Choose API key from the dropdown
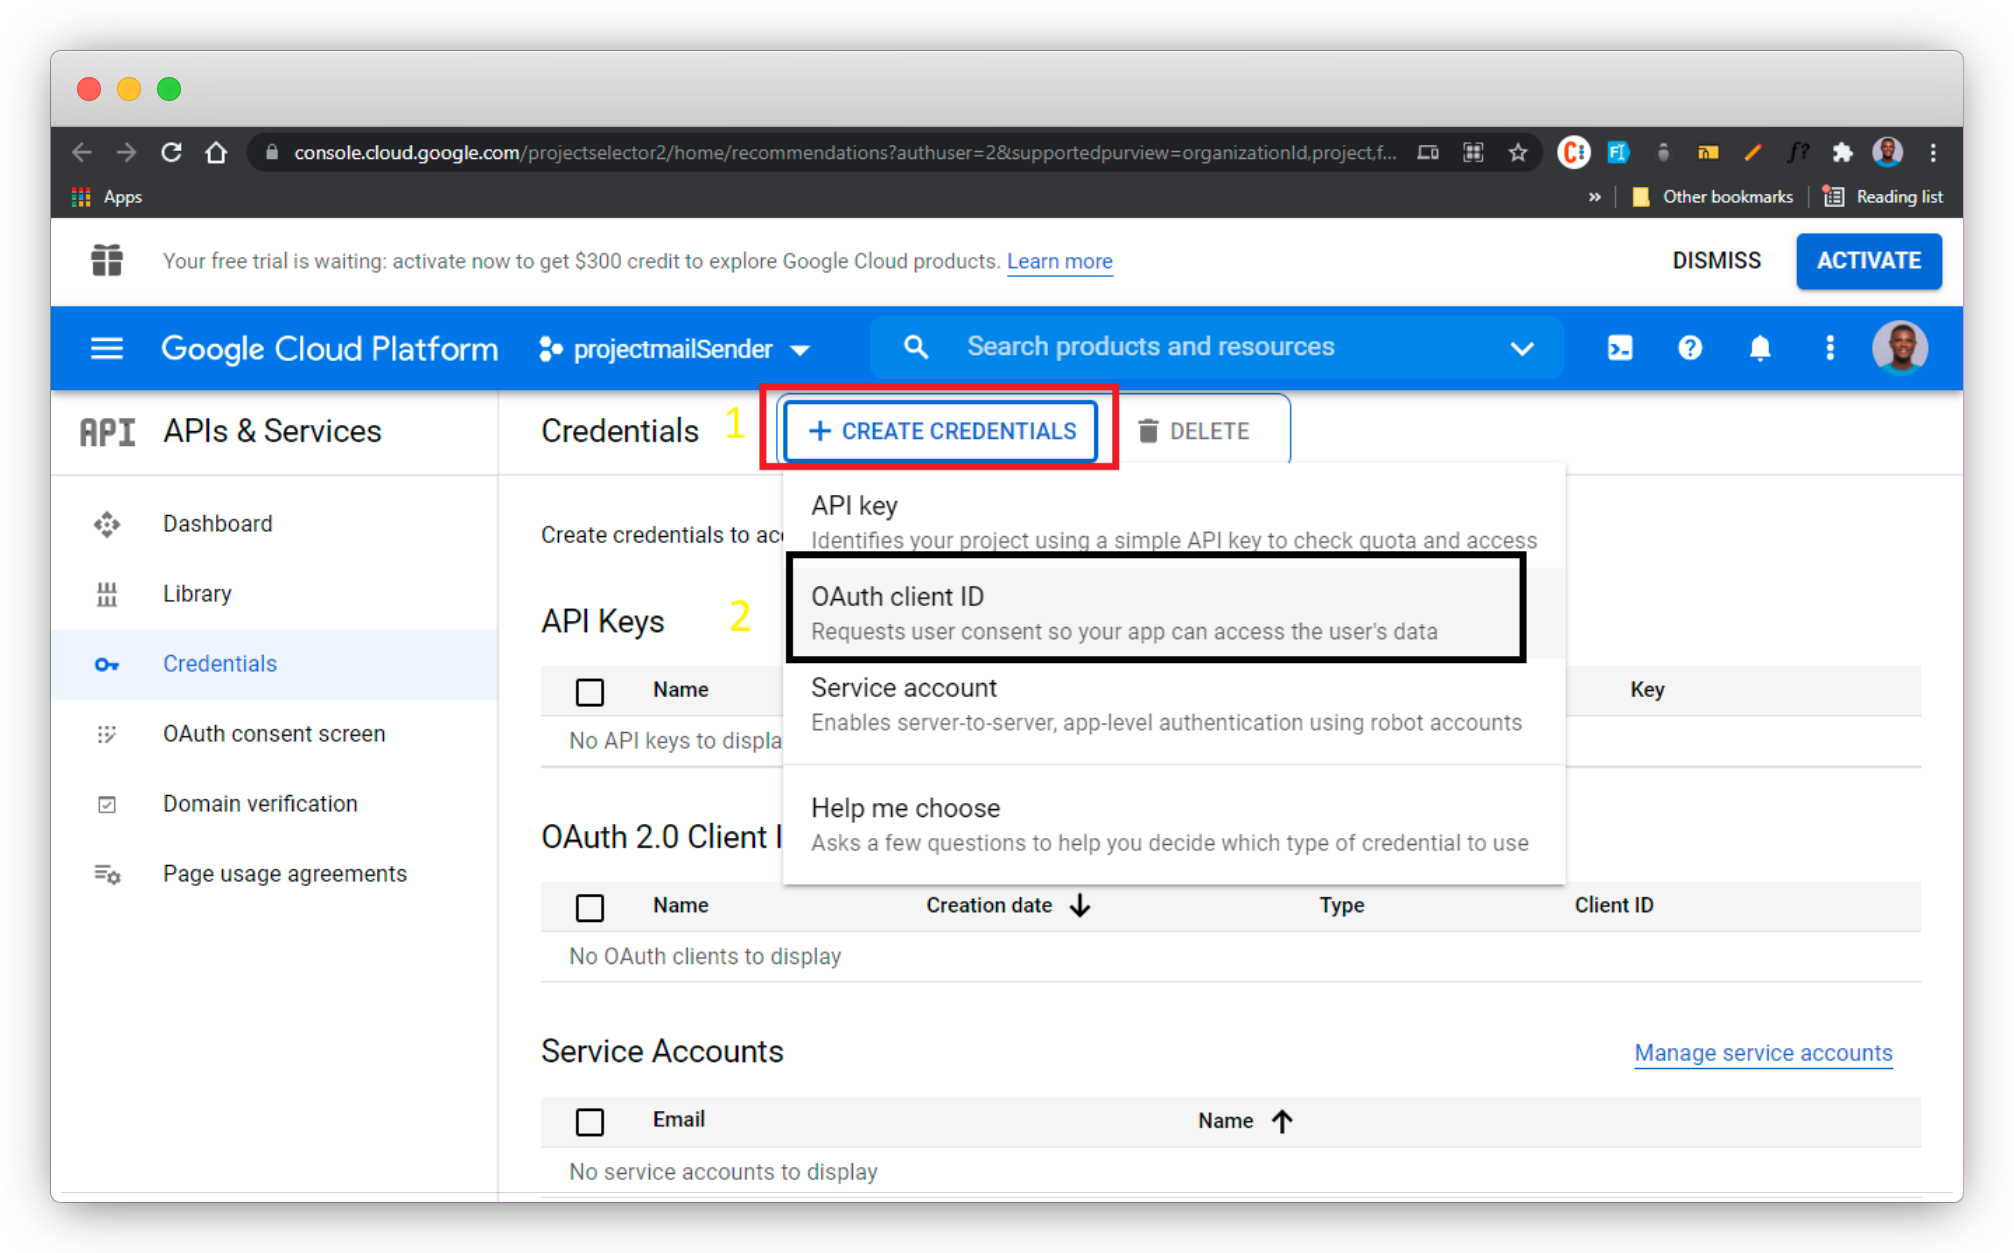Viewport: 2014px width, 1253px height. [x=1174, y=521]
